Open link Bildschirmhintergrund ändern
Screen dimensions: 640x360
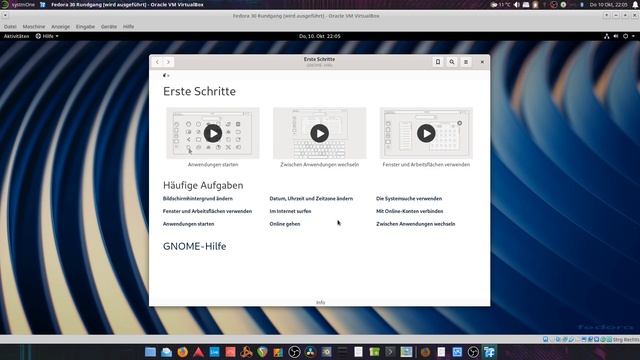(198, 199)
